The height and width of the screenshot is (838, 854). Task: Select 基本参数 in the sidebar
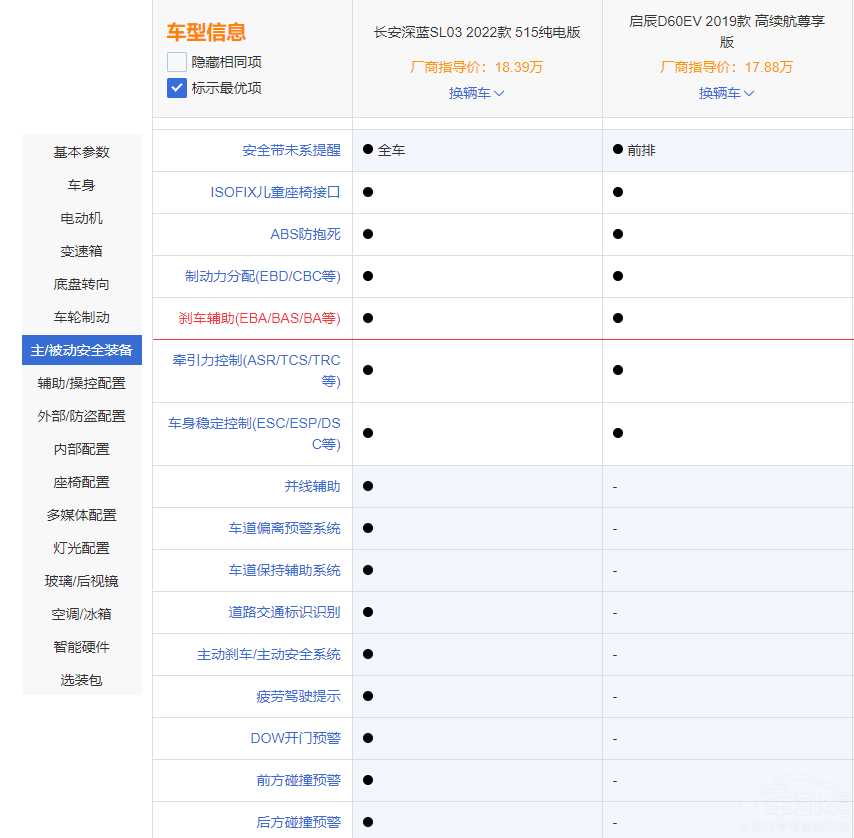pos(82,152)
